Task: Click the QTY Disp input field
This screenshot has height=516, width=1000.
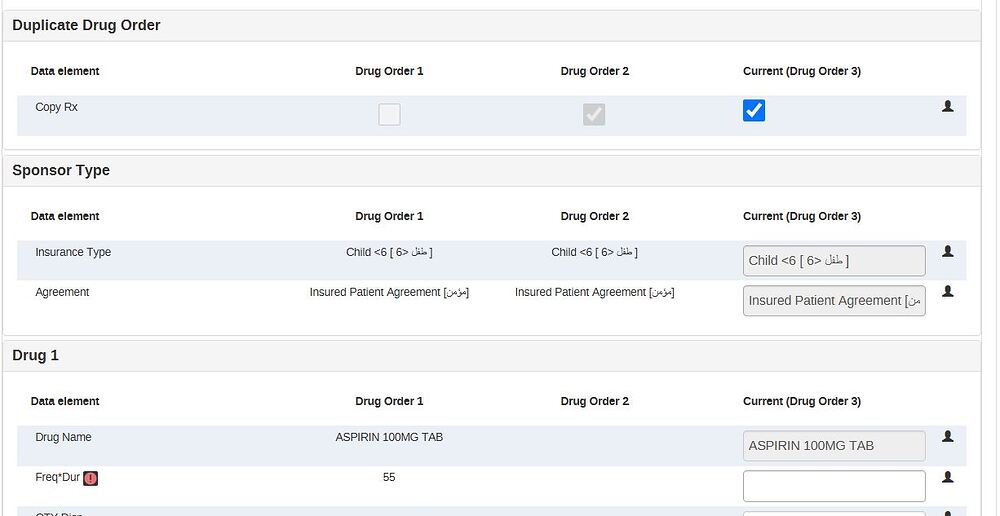Action: tap(834, 513)
